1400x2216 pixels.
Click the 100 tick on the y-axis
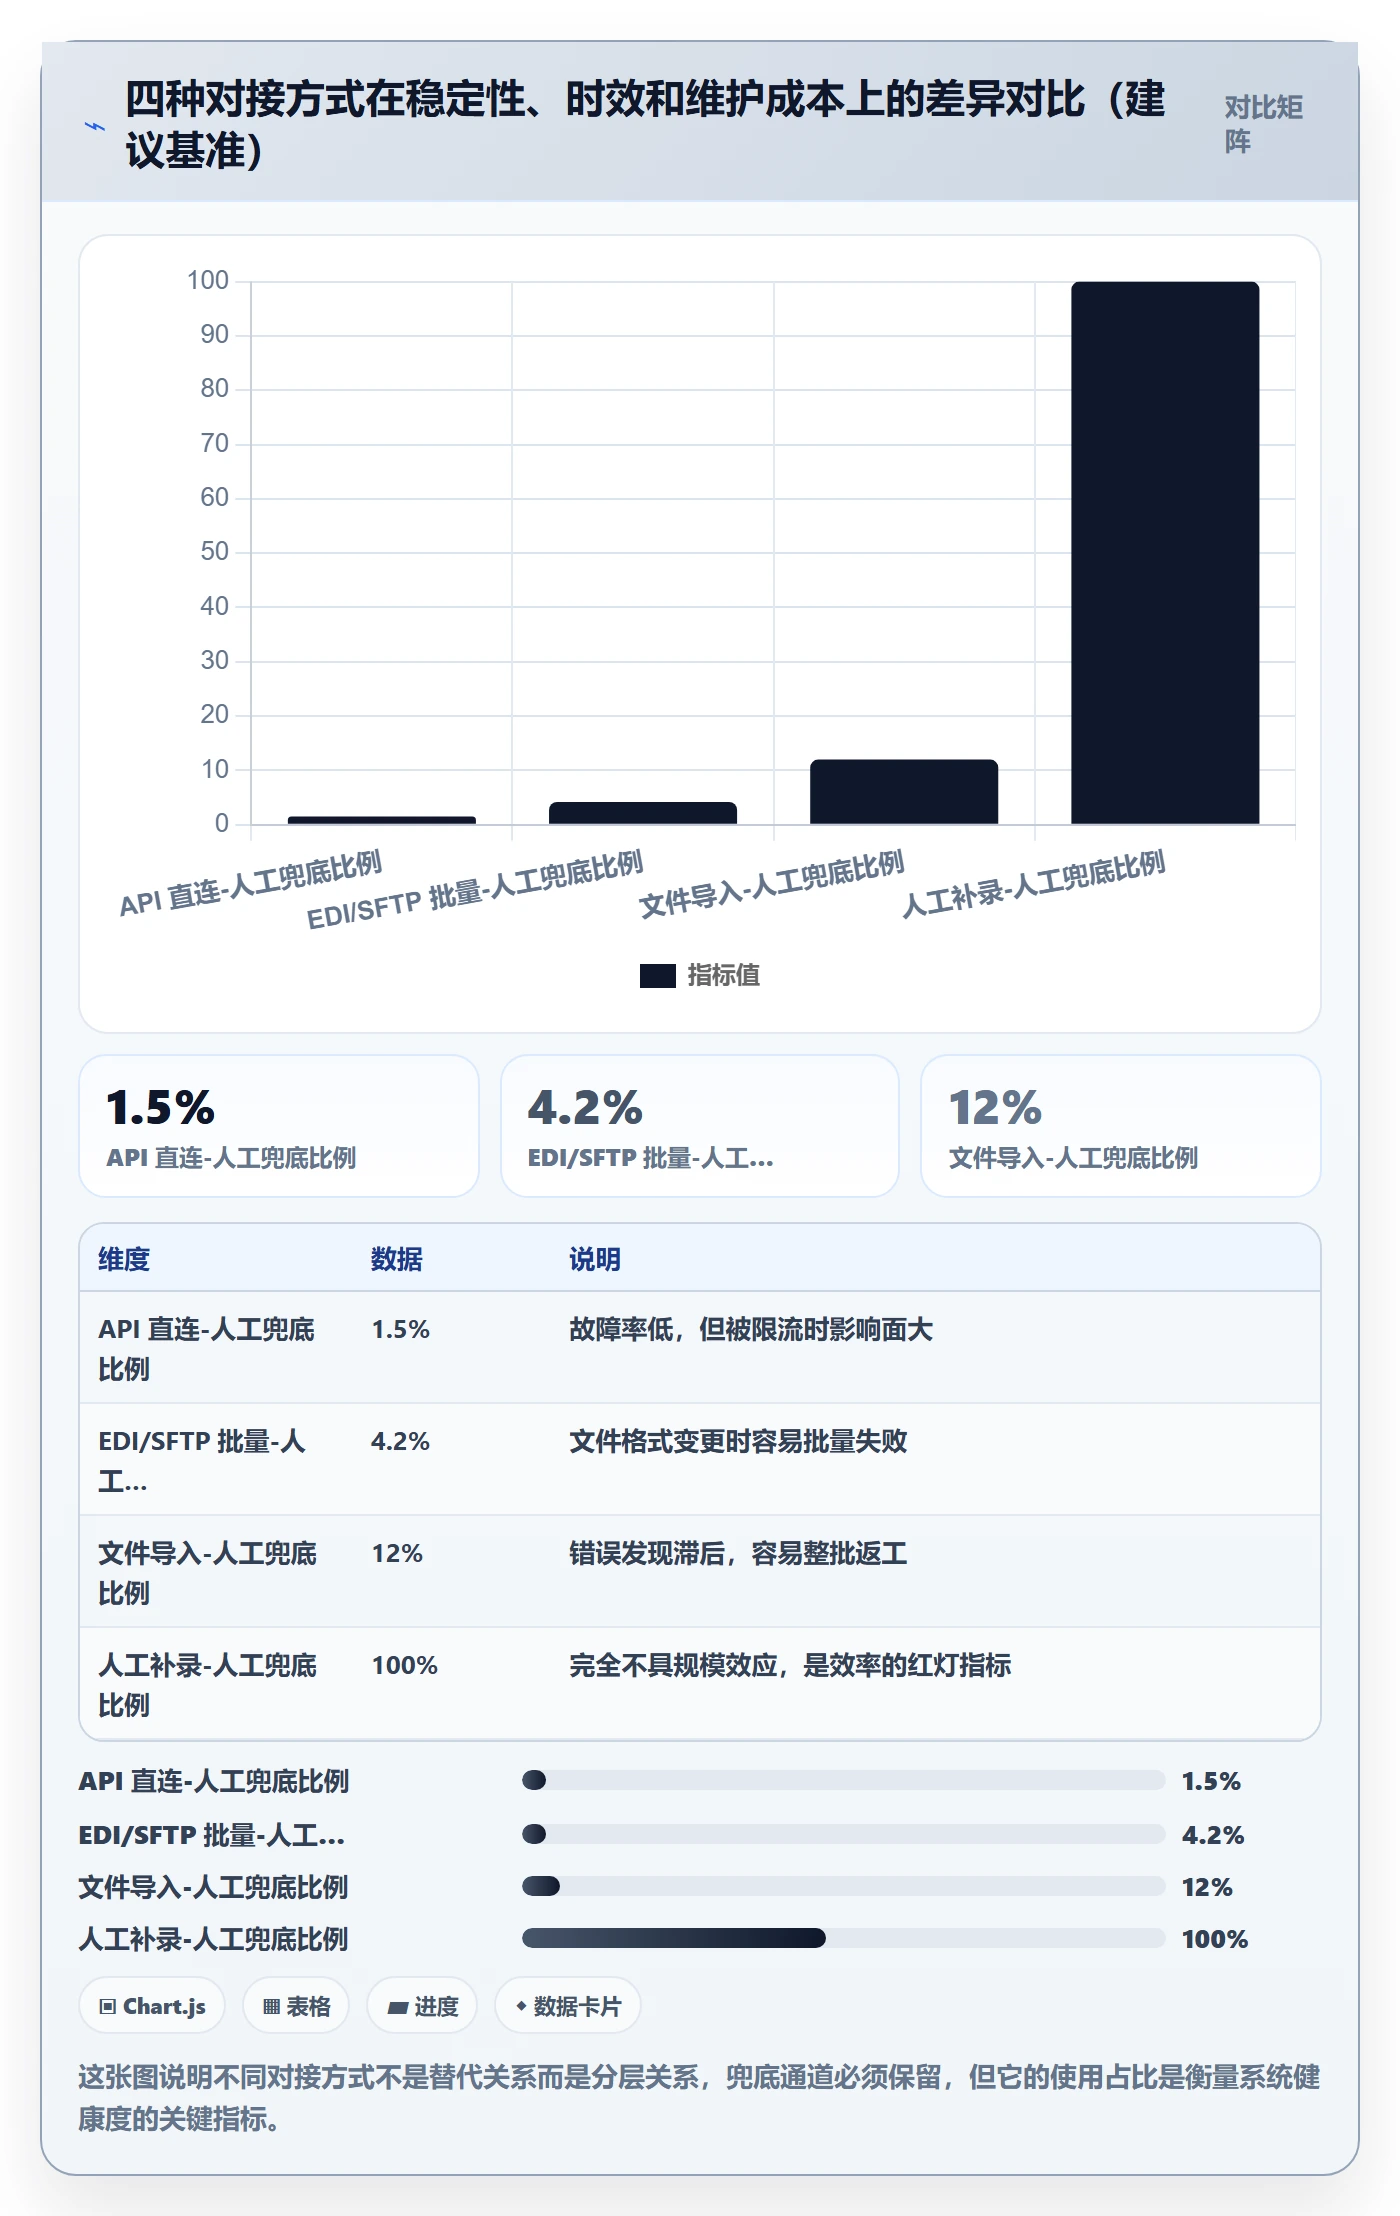coord(208,280)
